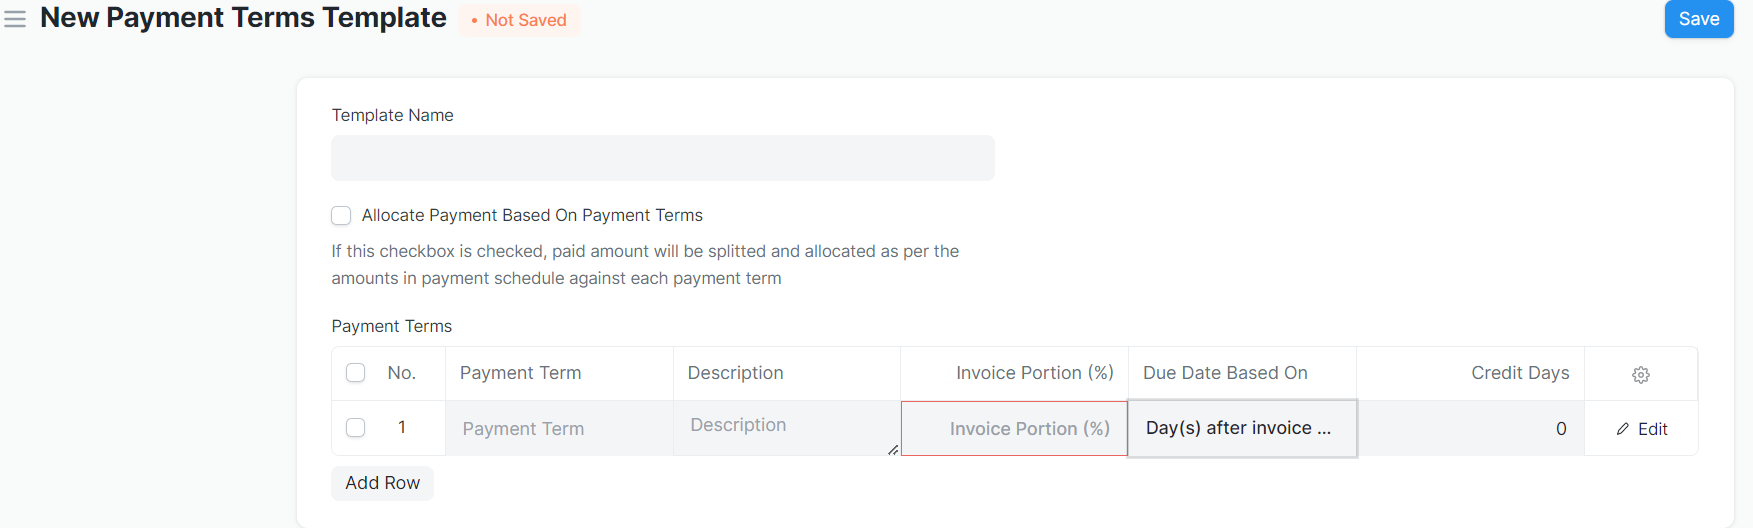This screenshot has width=1753, height=528.
Task: Click the Add Row button
Action: pos(382,483)
